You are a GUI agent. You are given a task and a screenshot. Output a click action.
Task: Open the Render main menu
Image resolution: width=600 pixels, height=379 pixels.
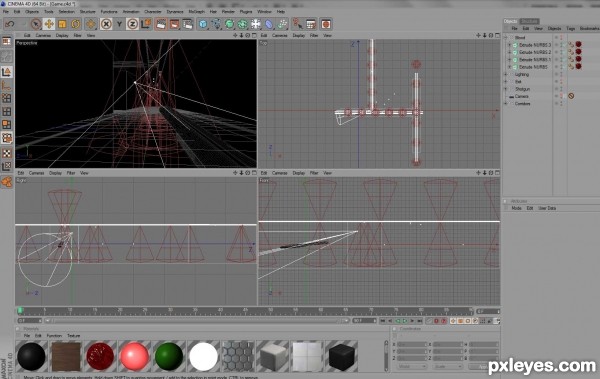228,12
